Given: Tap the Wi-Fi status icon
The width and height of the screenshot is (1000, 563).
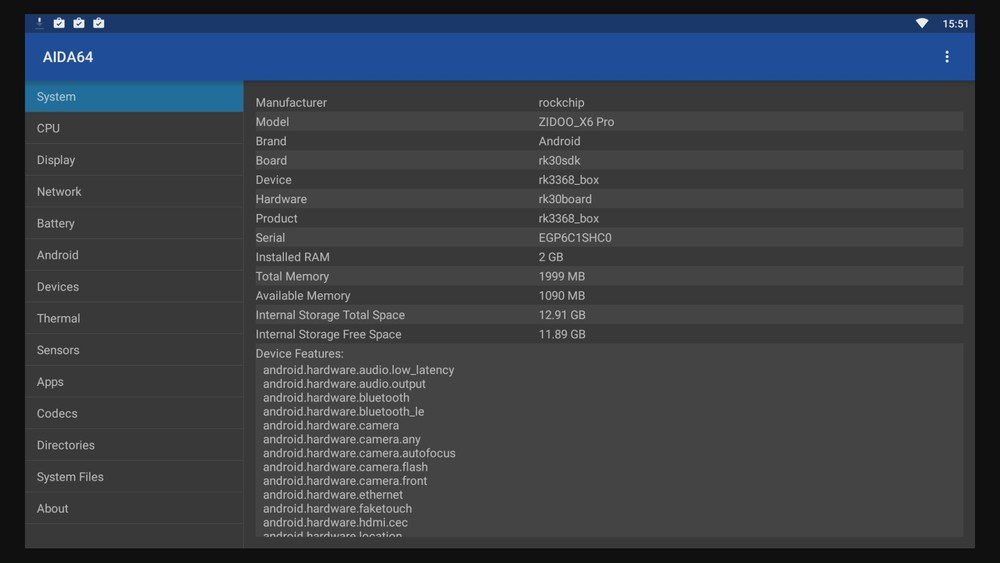Looking at the screenshot, I should pos(921,23).
